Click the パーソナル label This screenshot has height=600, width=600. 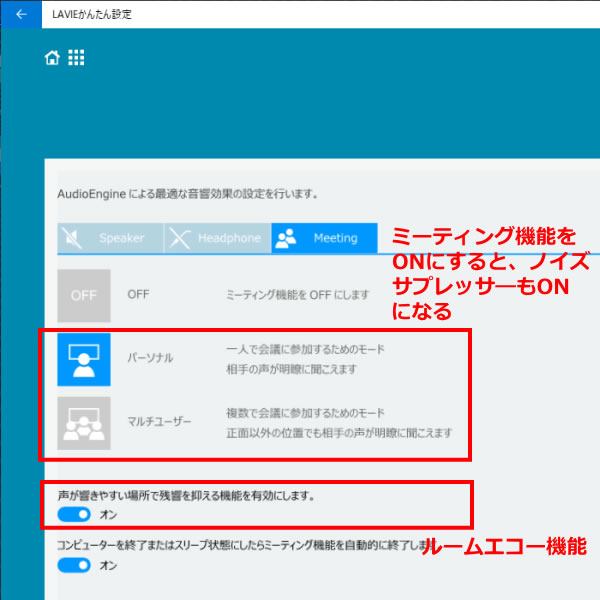coord(150,358)
